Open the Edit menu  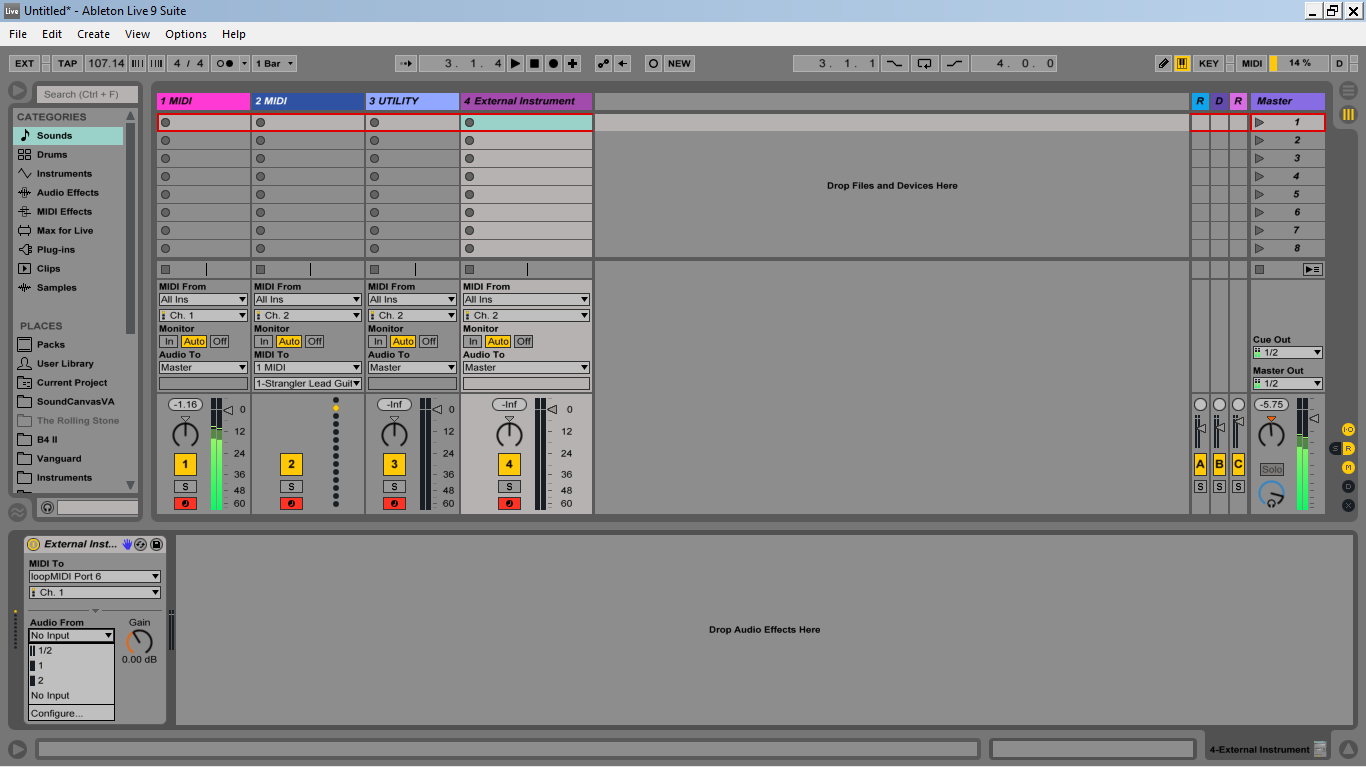[x=52, y=34]
